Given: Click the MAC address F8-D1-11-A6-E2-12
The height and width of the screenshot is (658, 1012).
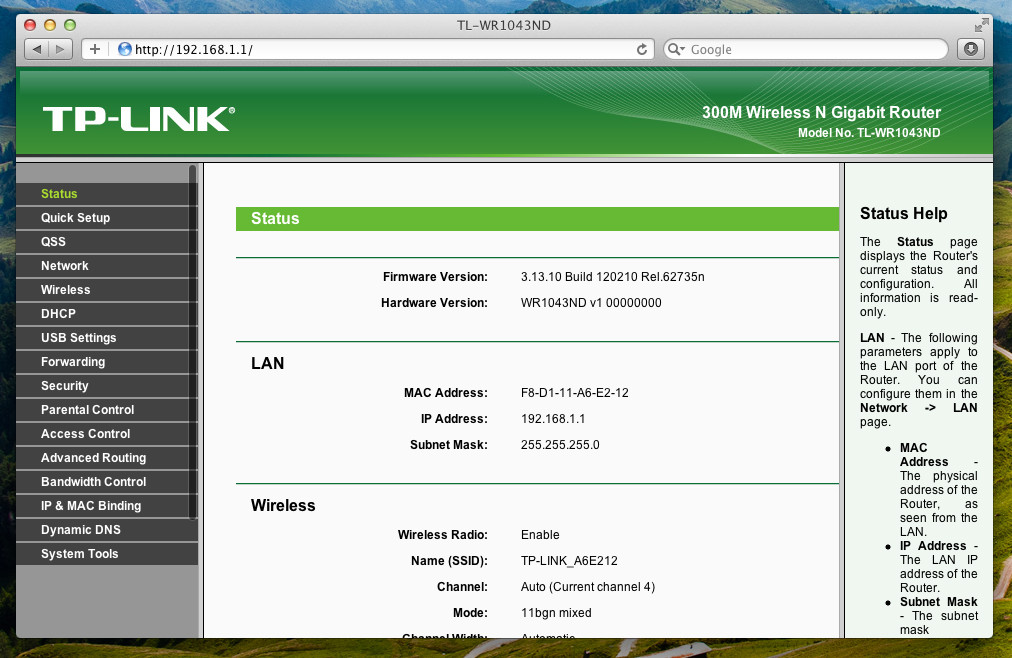Looking at the screenshot, I should point(574,393).
